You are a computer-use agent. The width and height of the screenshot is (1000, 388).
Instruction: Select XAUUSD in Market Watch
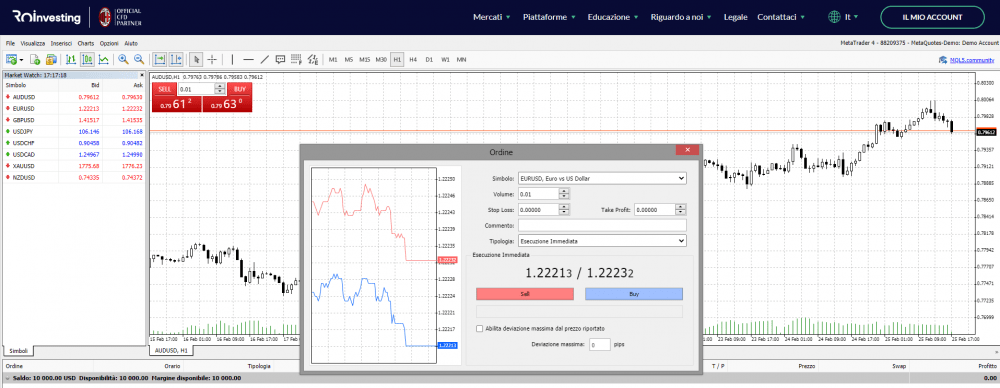pos(74,166)
